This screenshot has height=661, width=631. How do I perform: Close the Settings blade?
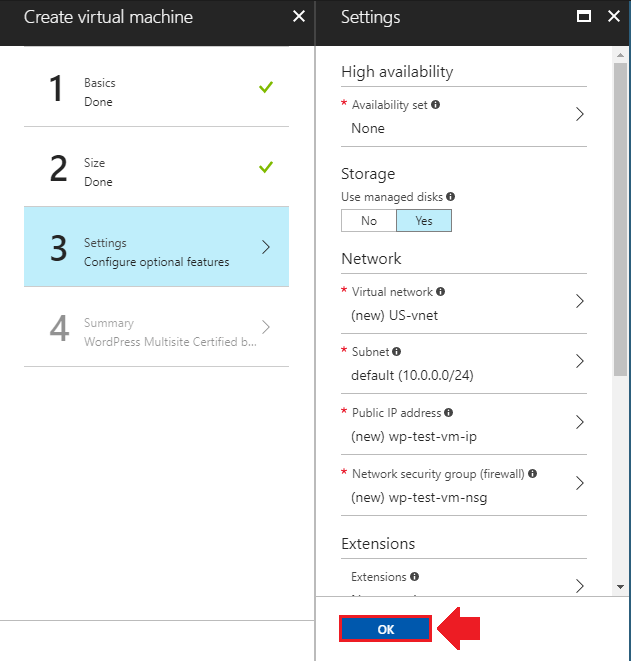pos(614,16)
